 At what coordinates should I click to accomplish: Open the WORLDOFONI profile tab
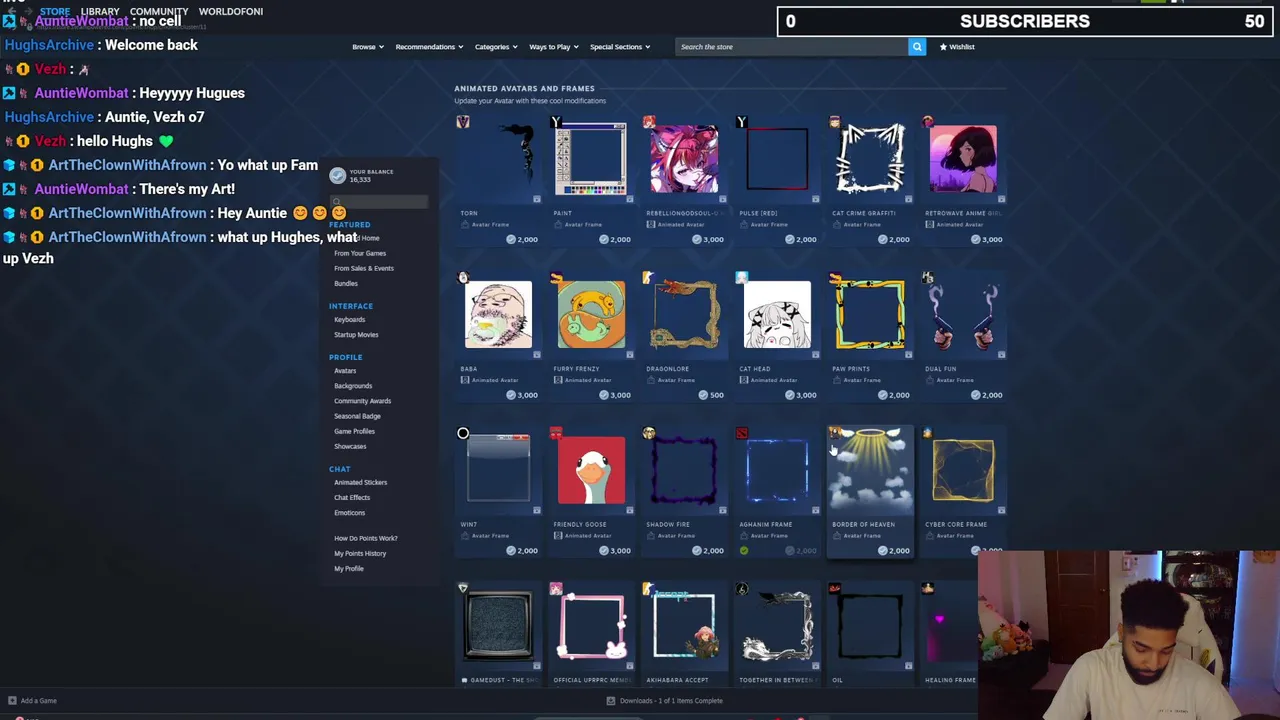231,11
